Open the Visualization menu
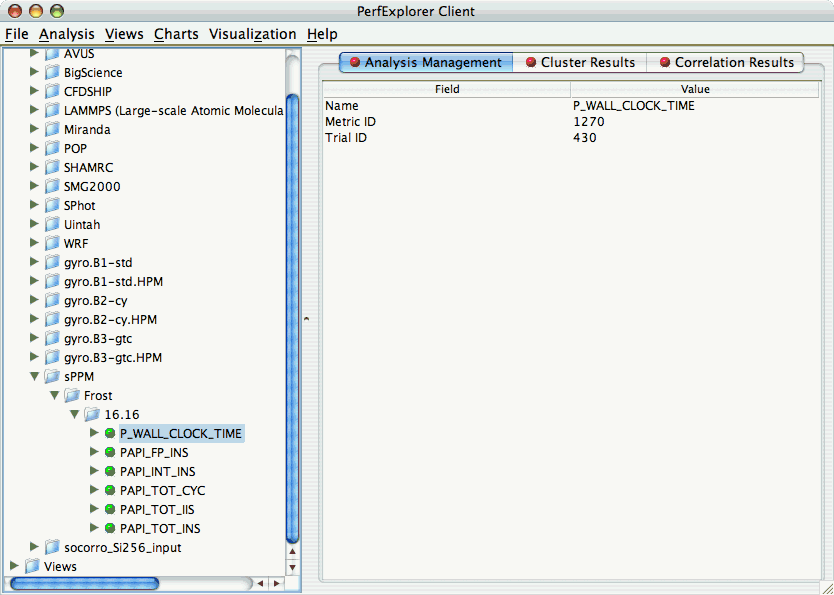 click(252, 34)
